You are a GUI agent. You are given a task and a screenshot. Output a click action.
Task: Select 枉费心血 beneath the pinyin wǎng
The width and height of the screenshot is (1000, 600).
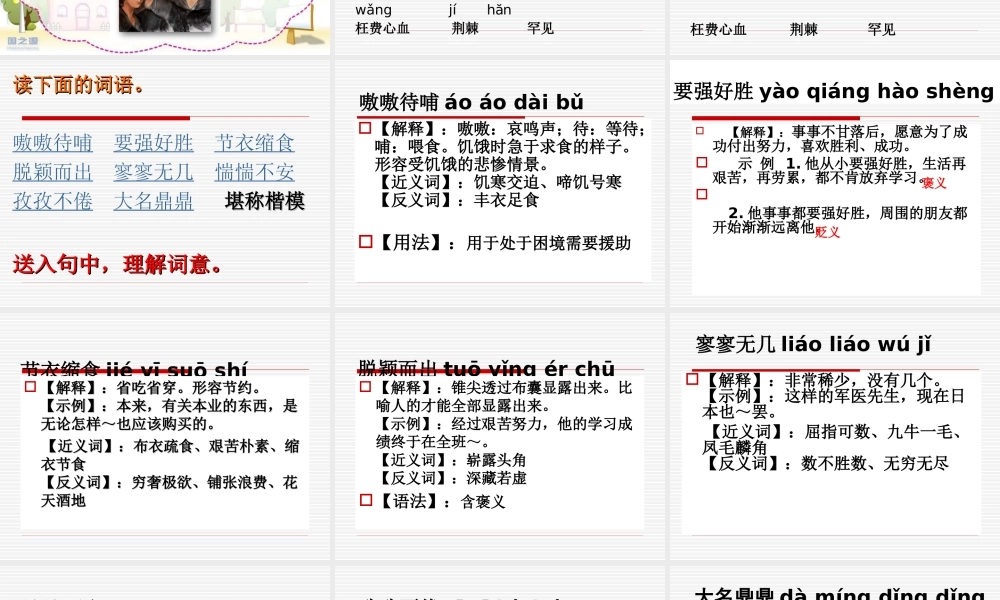tap(383, 29)
